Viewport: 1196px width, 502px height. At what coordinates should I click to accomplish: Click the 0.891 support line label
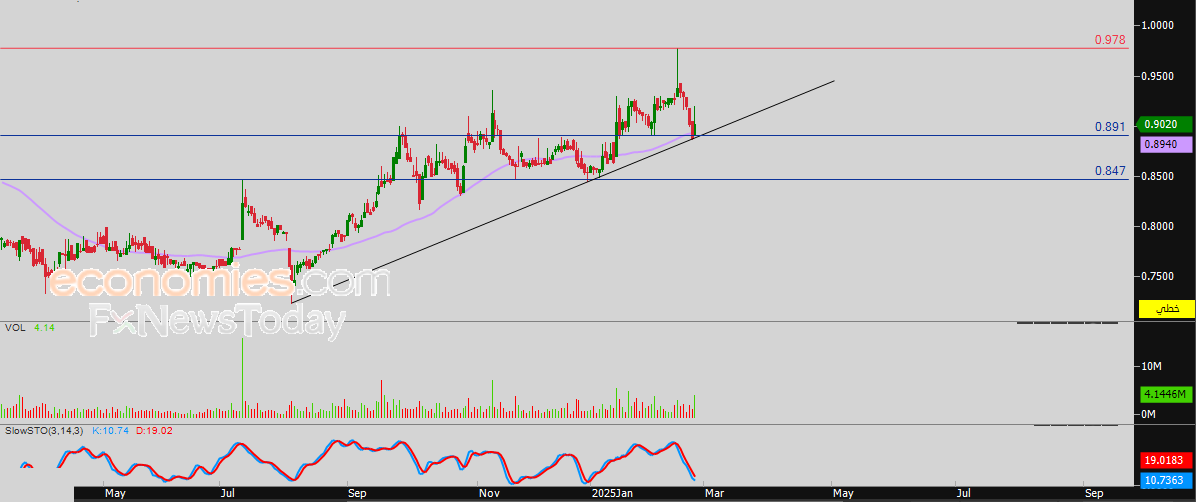pyautogui.click(x=1110, y=127)
